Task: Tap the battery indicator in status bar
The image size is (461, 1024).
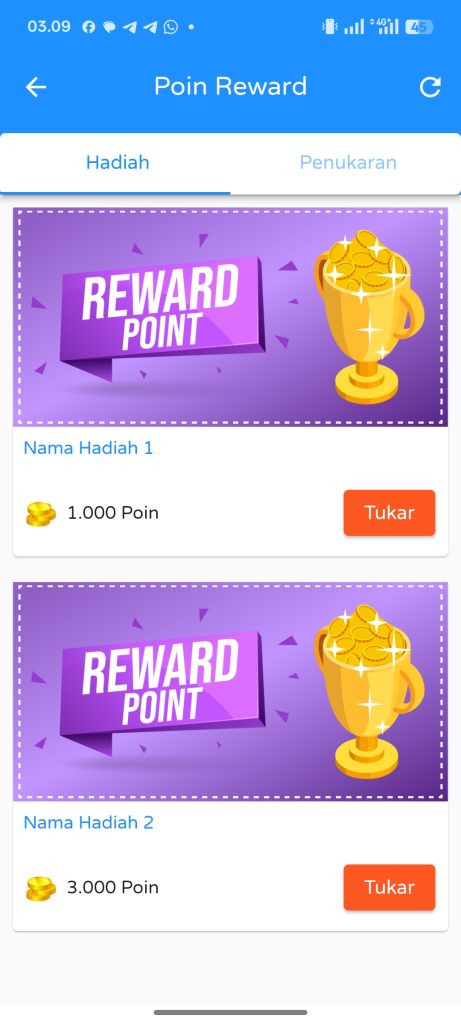Action: [419, 27]
